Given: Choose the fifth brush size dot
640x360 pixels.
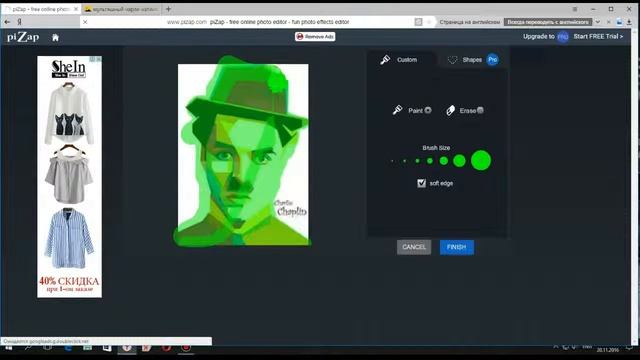Looking at the screenshot, I should pyautogui.click(x=444, y=161).
